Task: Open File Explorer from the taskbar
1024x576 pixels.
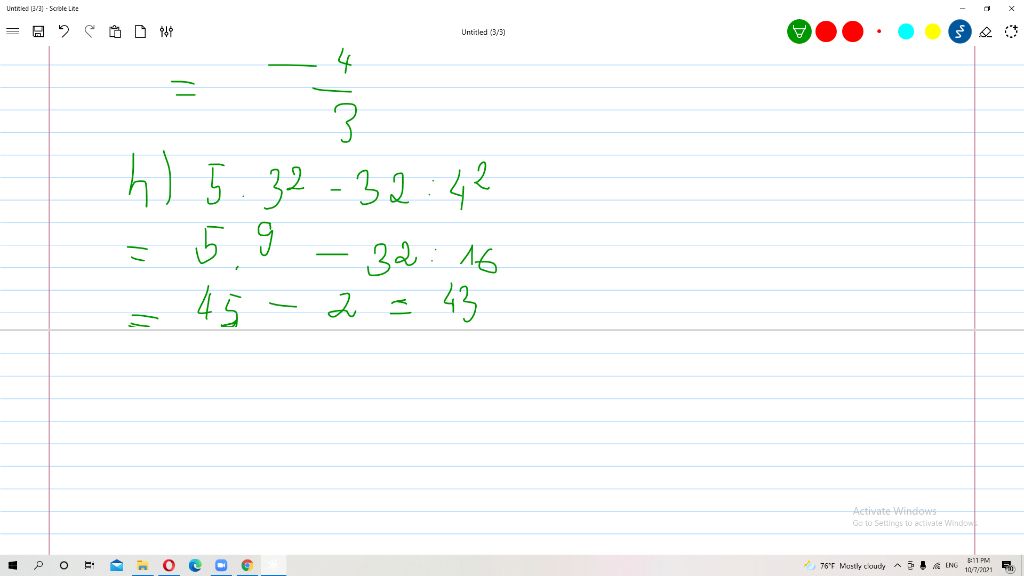Action: point(142,566)
